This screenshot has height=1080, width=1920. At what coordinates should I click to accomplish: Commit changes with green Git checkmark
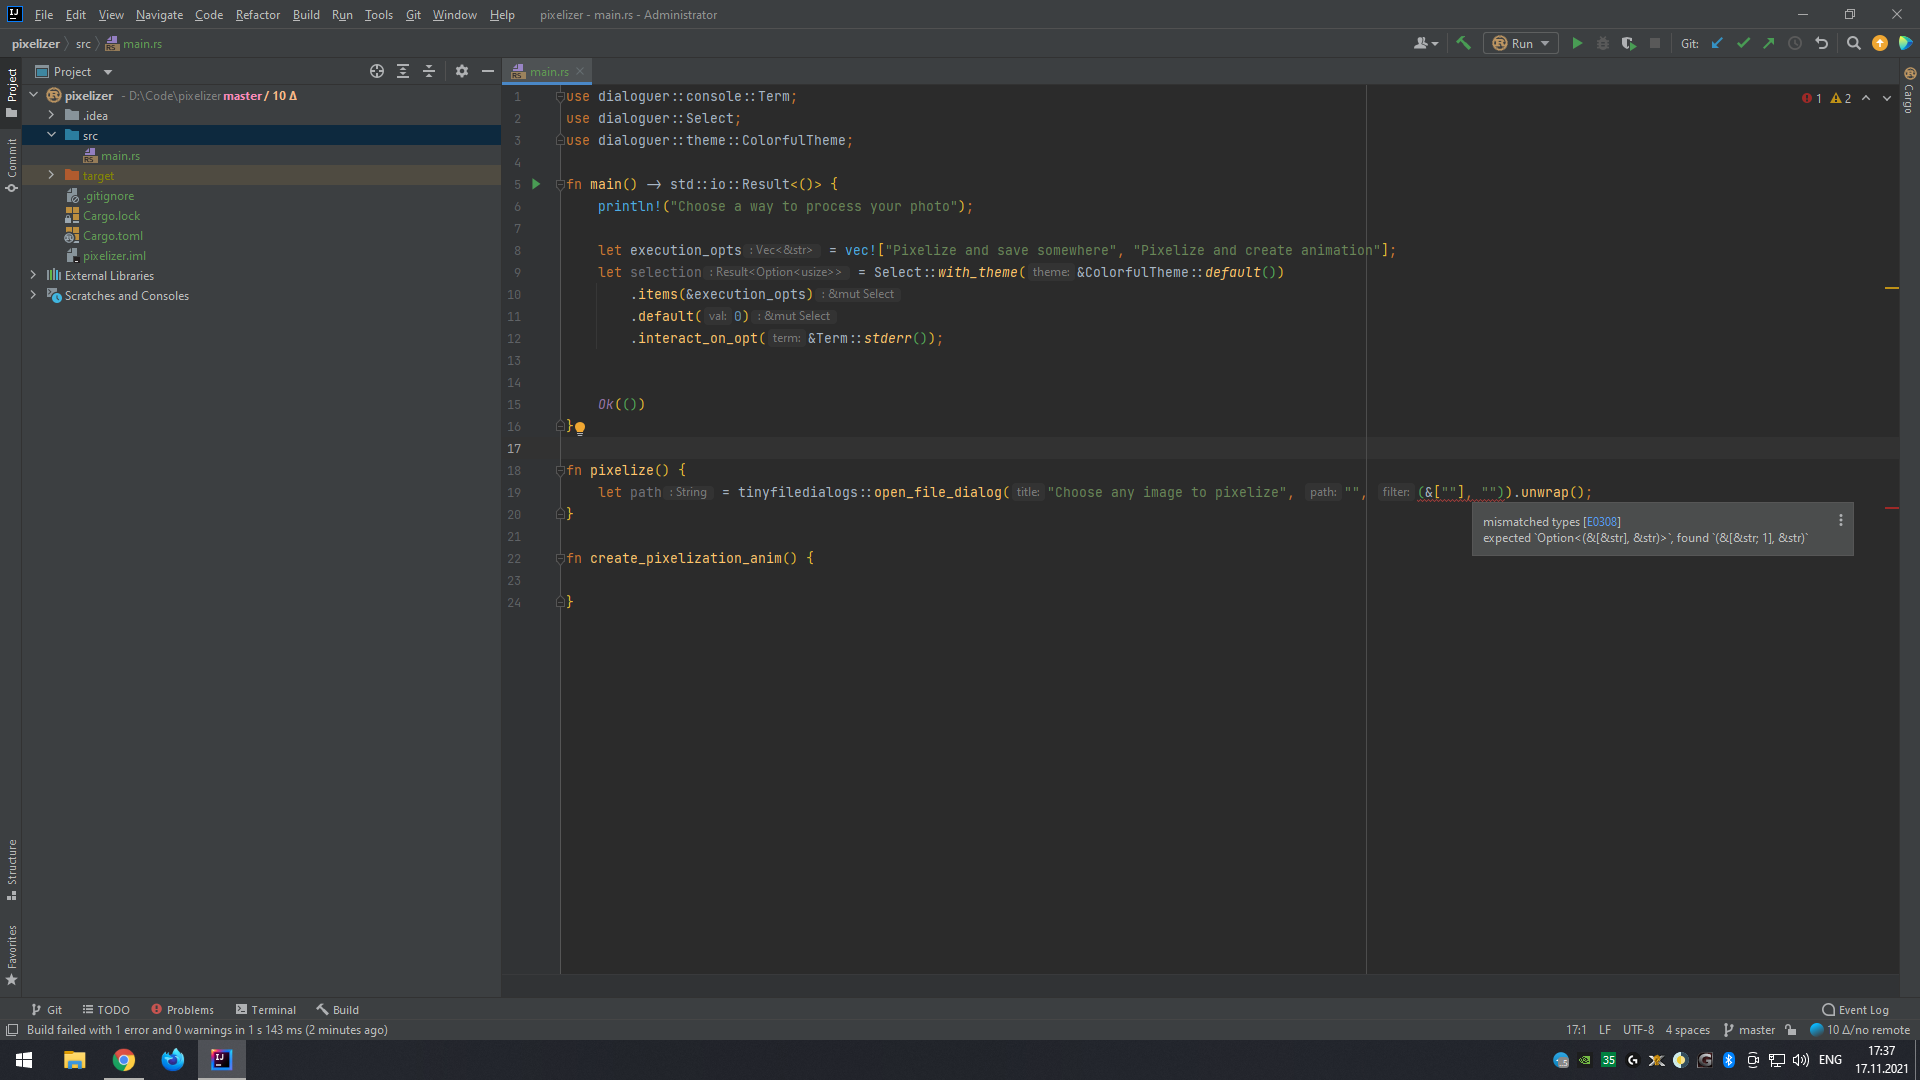[1743, 43]
